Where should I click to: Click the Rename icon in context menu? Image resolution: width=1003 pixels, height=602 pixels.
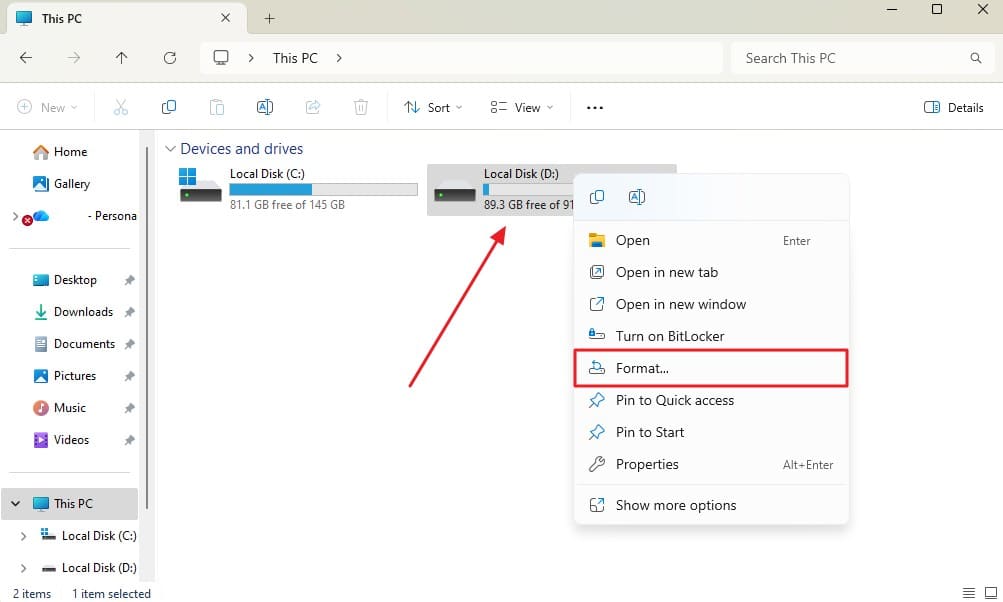636,197
